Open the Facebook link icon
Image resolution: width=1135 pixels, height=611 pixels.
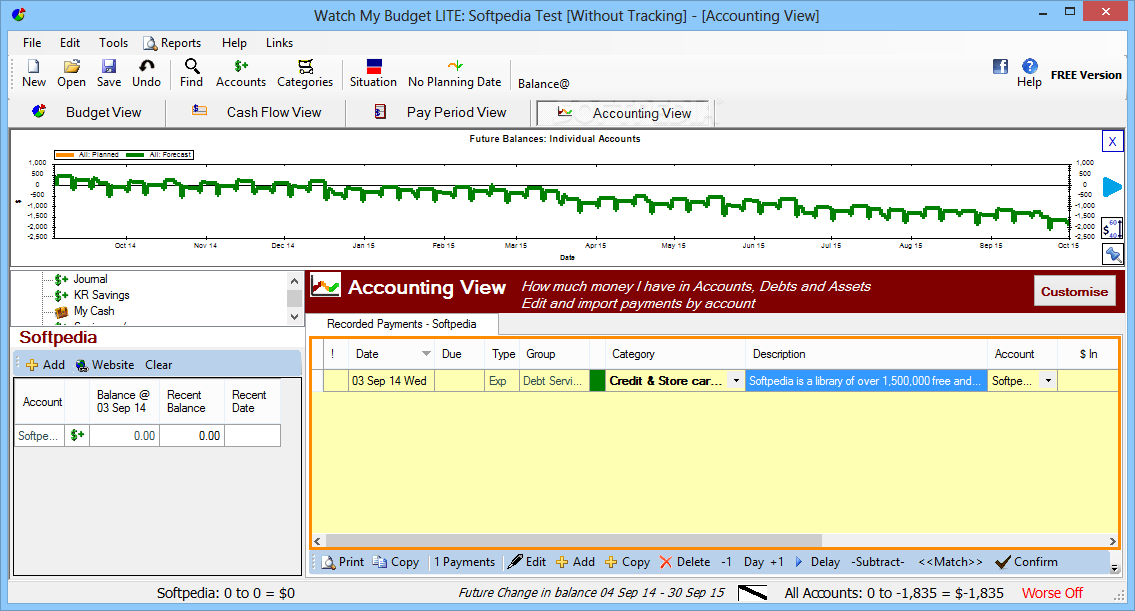(x=1000, y=67)
